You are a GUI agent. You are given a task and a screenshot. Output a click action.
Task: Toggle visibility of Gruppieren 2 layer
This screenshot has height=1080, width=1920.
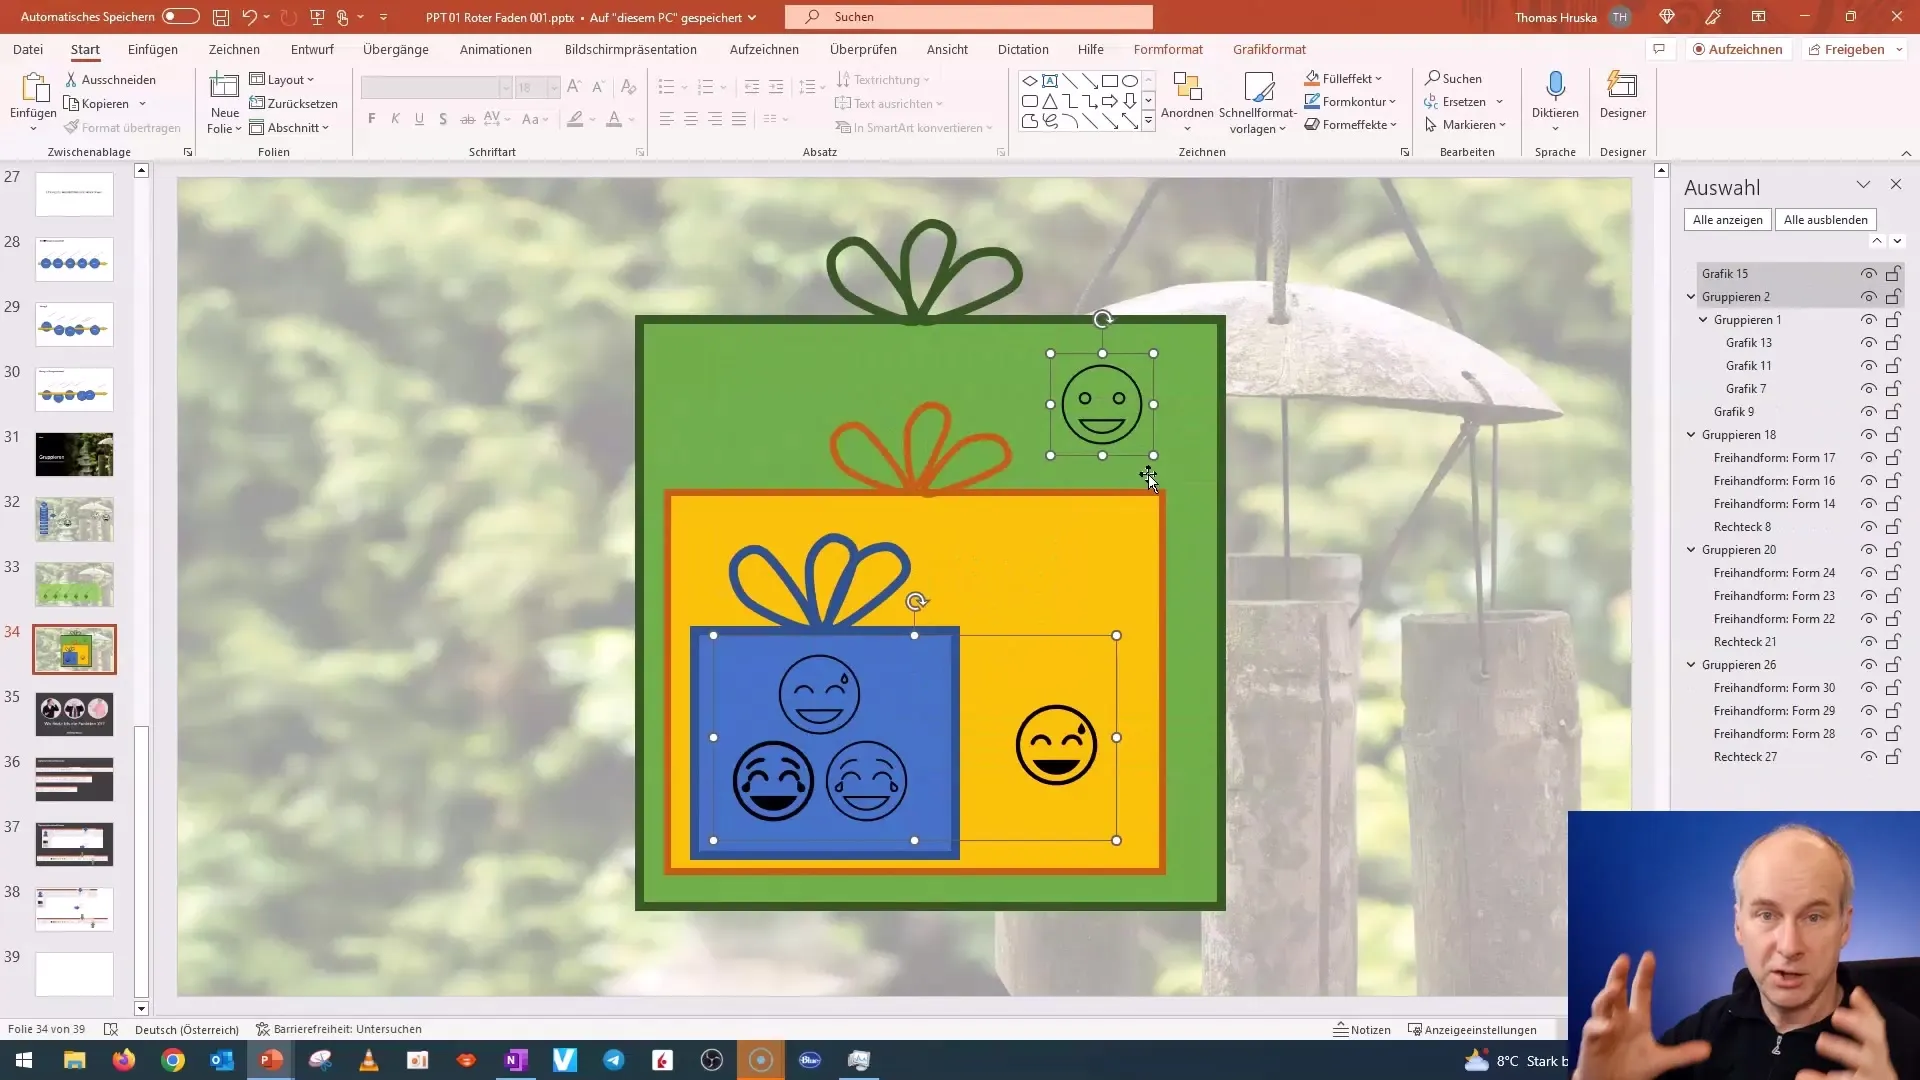coord(1870,295)
